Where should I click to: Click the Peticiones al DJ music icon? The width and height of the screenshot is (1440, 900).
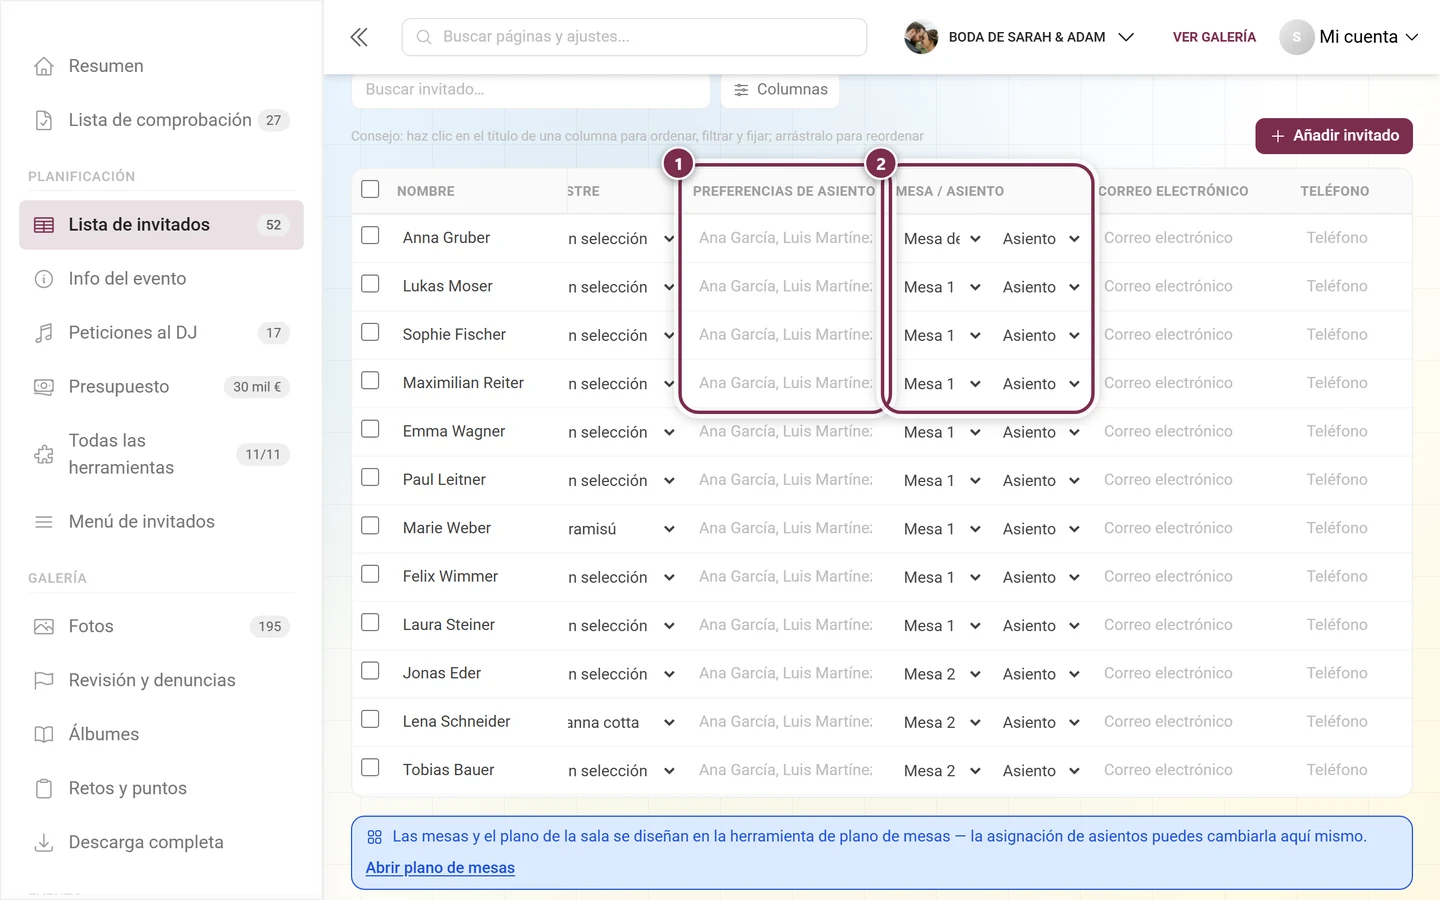point(44,333)
